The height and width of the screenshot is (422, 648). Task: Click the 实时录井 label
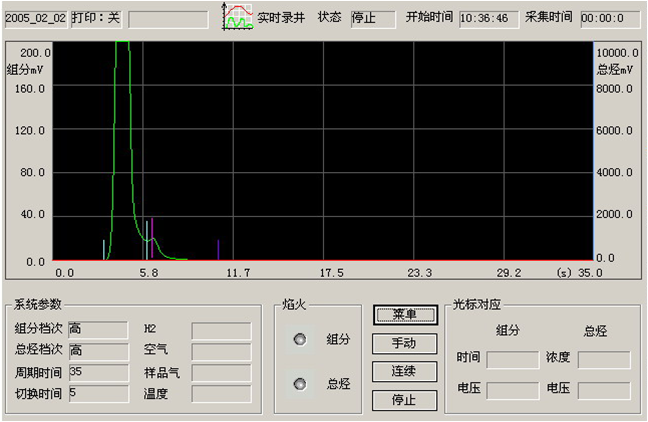(x=281, y=18)
